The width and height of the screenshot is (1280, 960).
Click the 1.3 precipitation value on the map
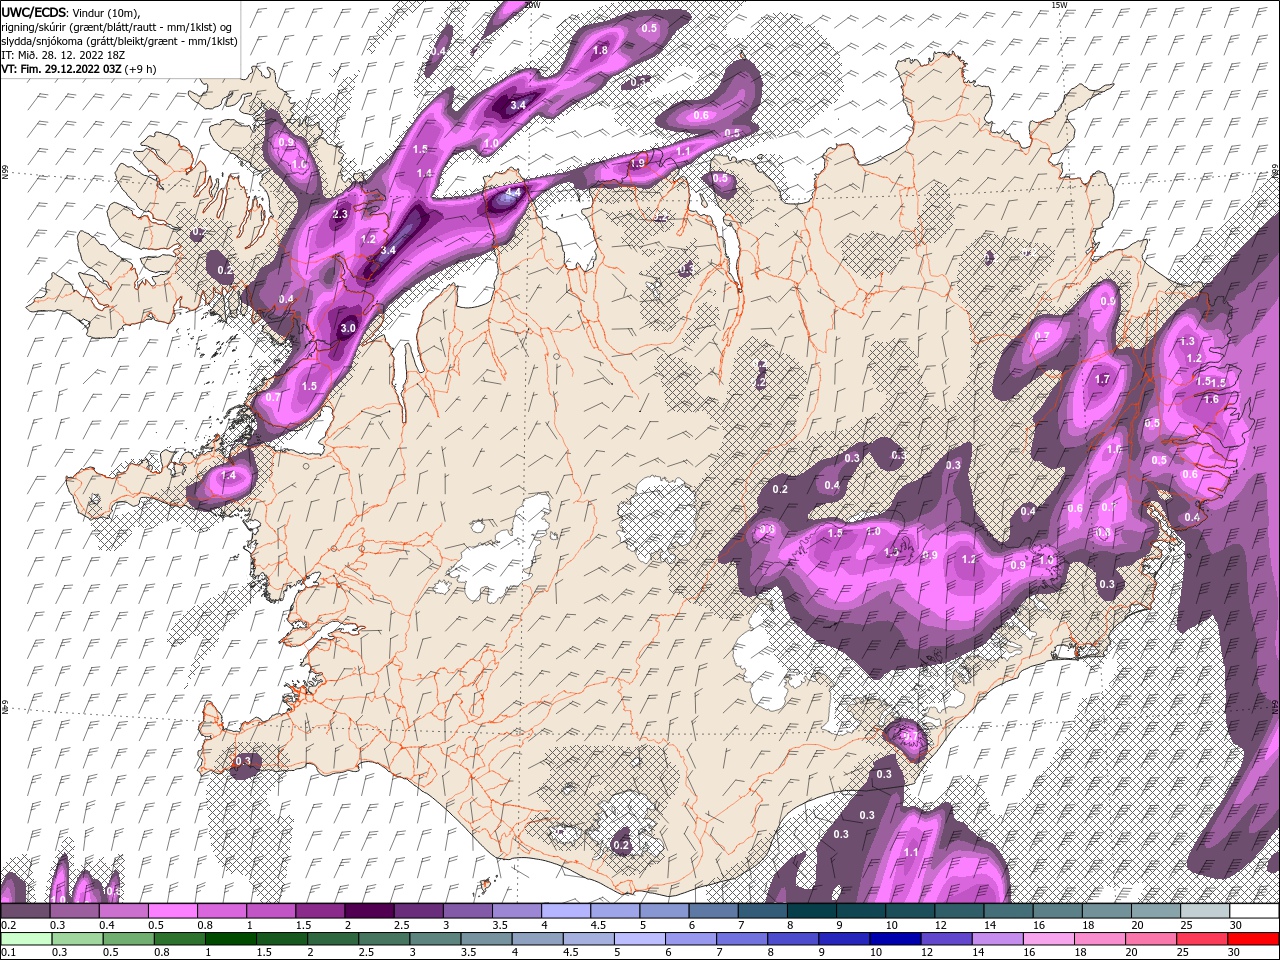coord(1188,342)
